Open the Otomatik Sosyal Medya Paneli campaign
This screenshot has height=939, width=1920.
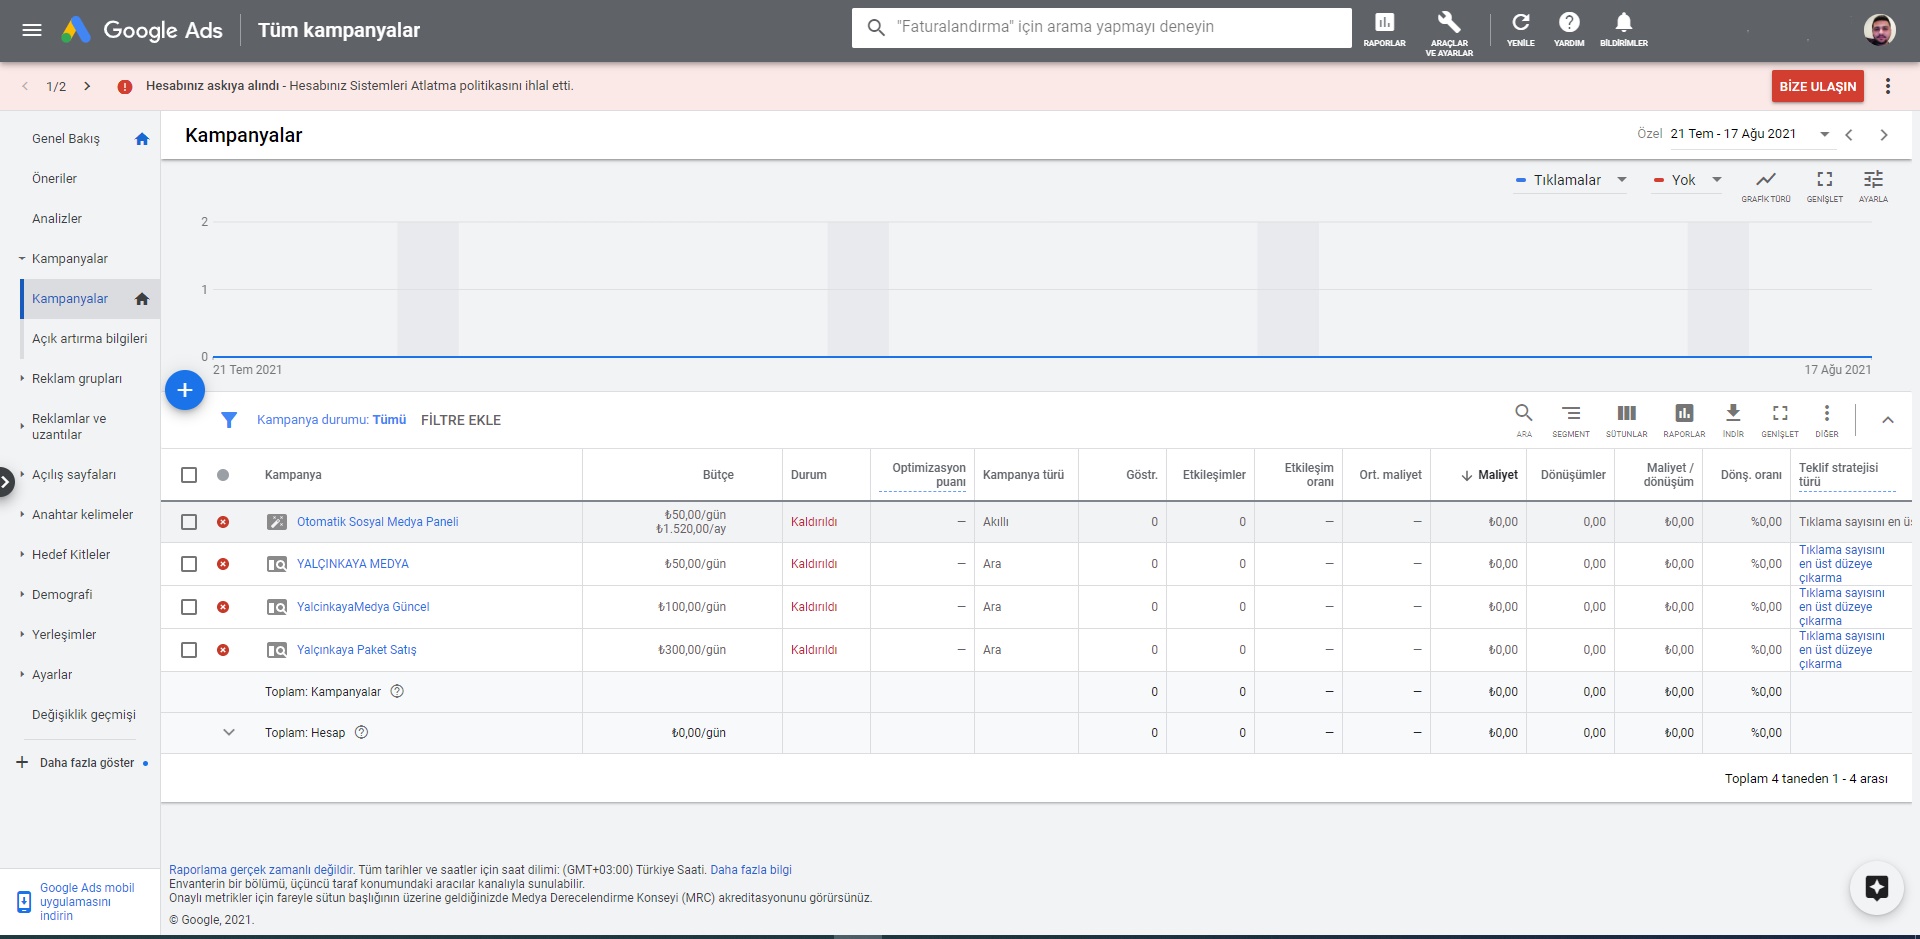pos(378,522)
